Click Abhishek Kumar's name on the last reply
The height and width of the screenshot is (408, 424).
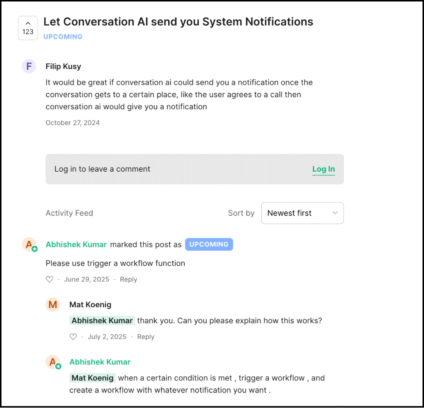click(x=100, y=362)
